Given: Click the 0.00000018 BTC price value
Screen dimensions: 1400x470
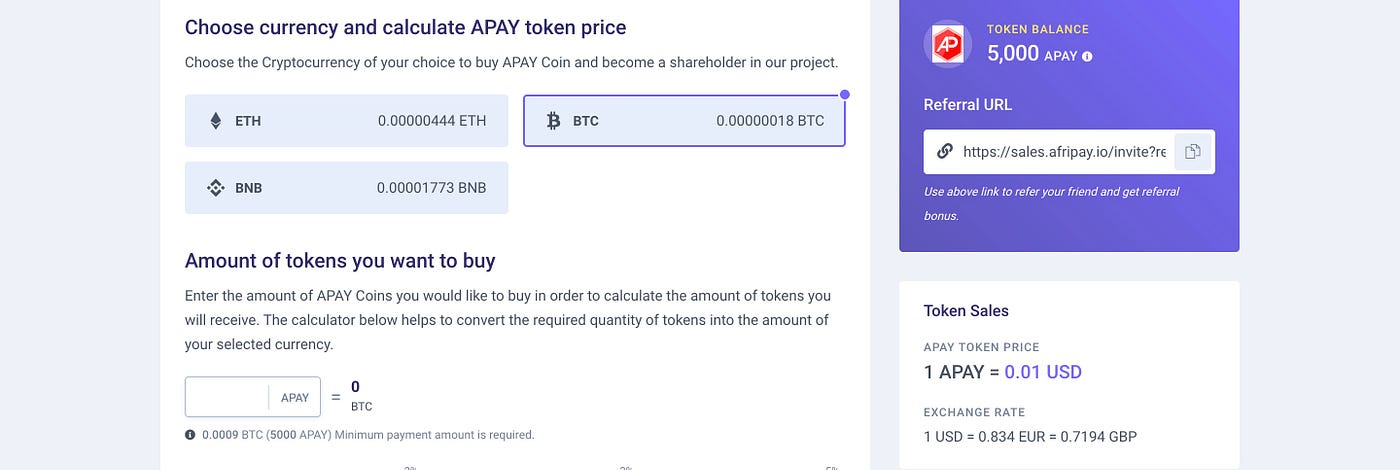Looking at the screenshot, I should click(770, 121).
